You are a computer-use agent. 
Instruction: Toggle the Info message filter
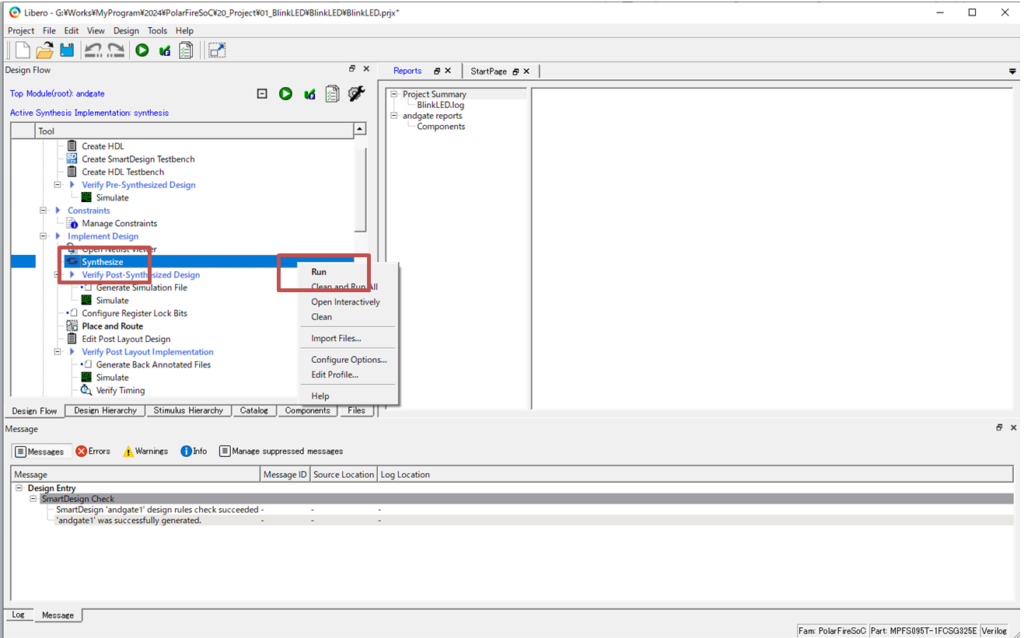[193, 452]
